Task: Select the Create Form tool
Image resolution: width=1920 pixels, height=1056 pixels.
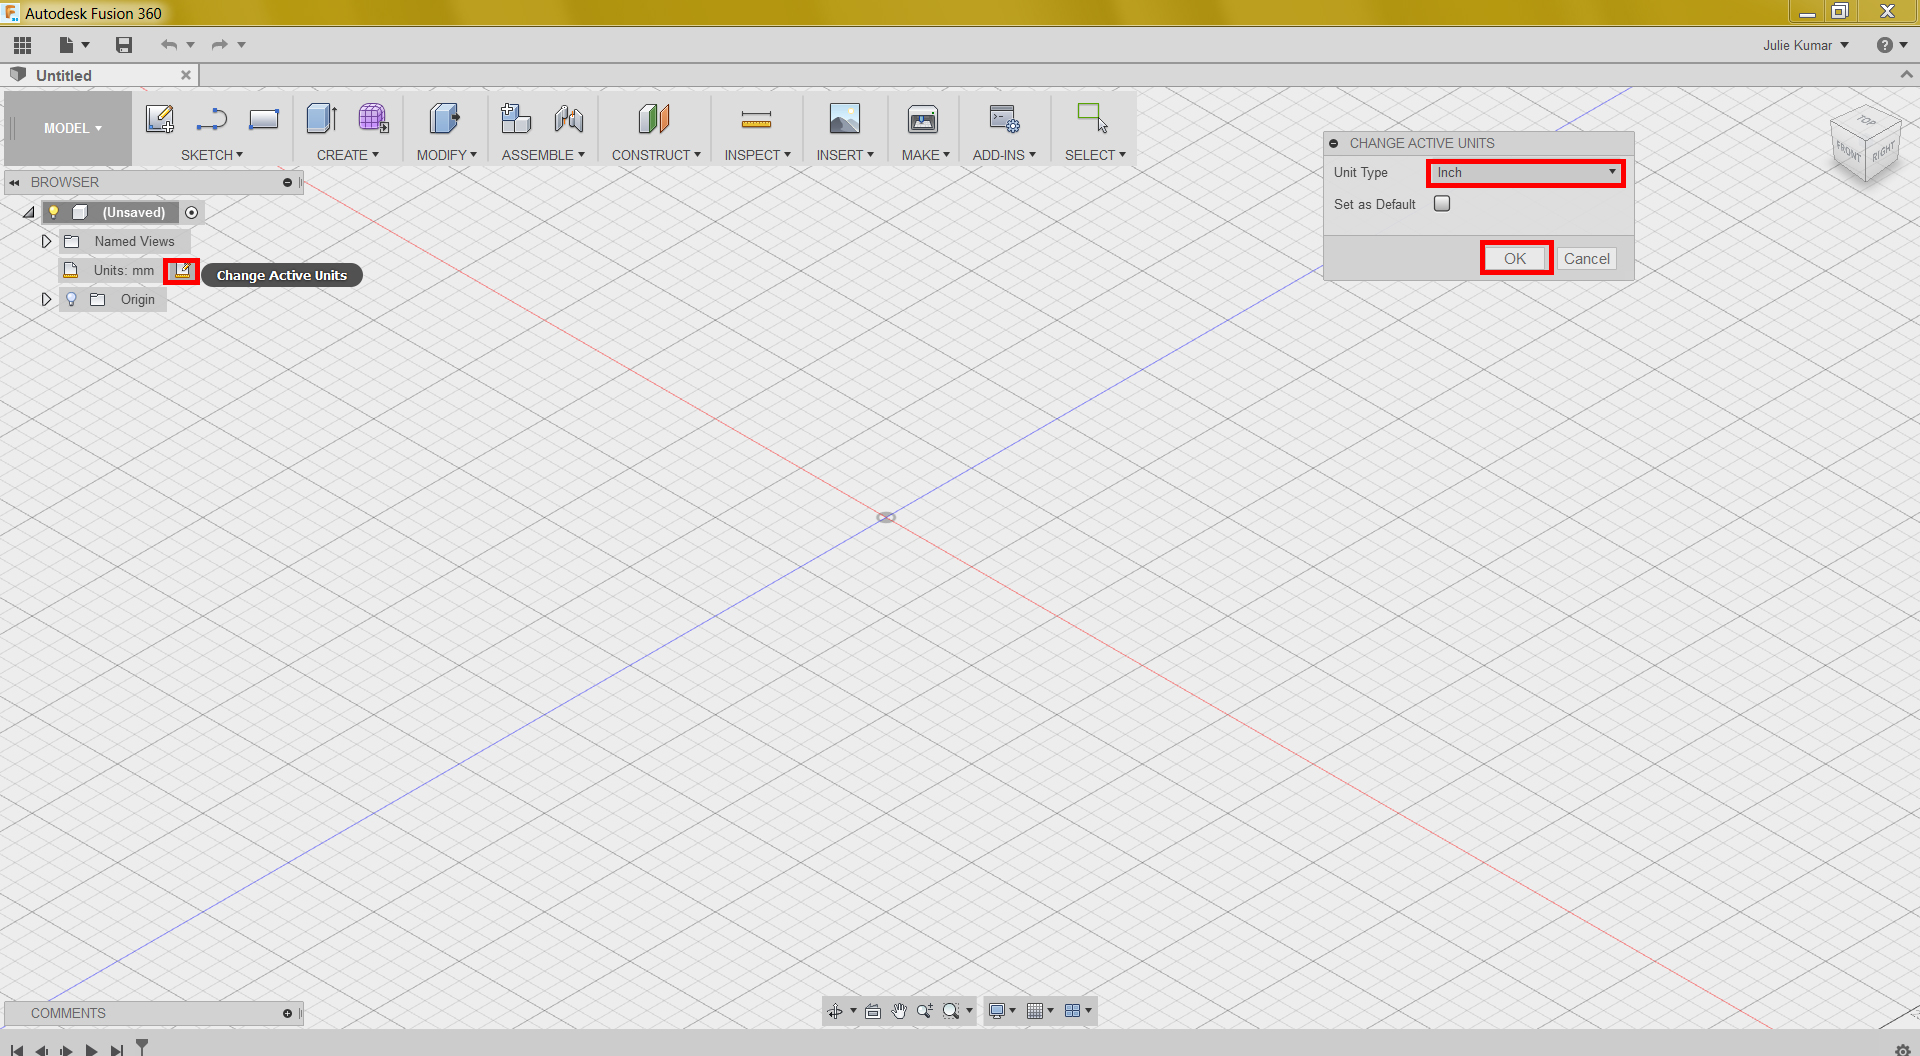Action: pyautogui.click(x=373, y=119)
